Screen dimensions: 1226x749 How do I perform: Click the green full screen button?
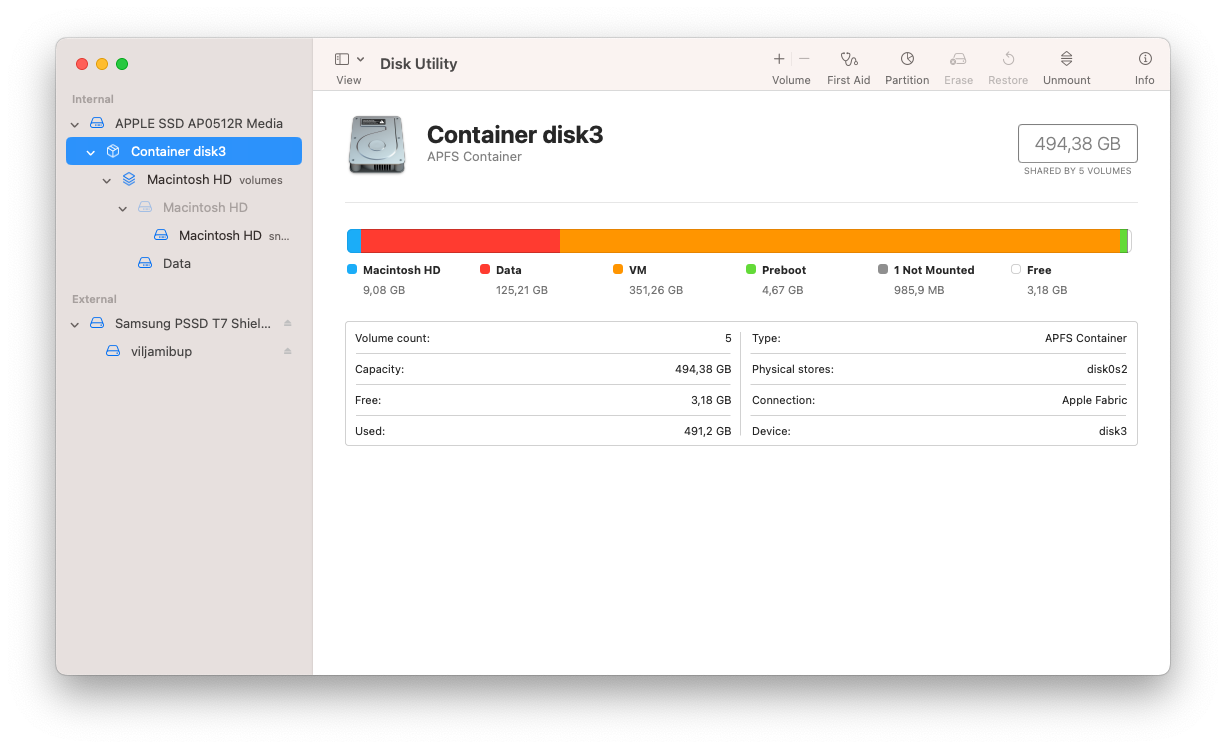122,64
